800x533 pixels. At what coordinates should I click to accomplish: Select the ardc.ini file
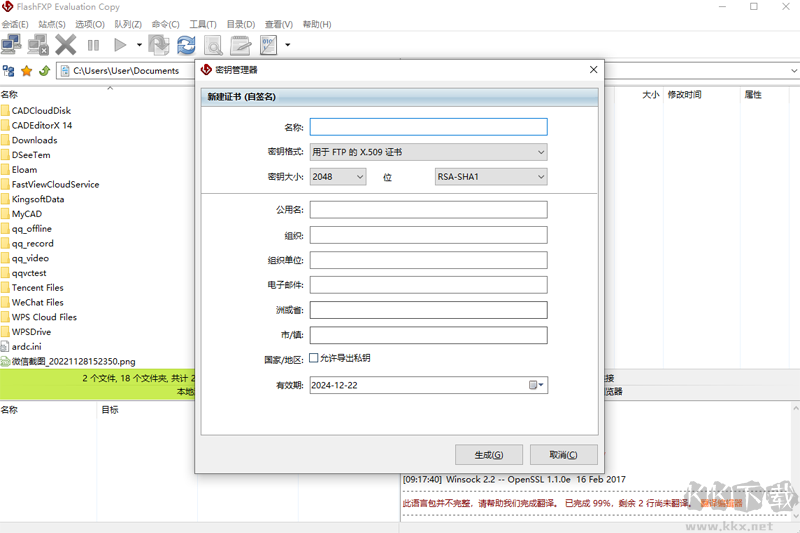[27, 347]
